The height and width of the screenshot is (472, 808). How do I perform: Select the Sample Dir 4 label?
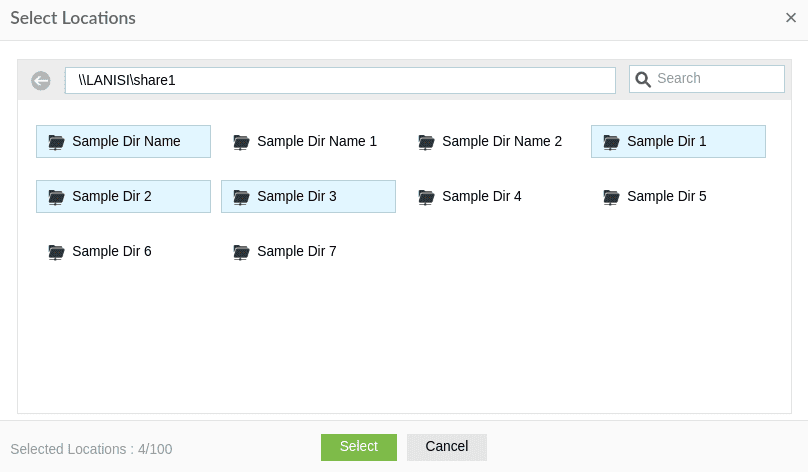[x=482, y=196]
